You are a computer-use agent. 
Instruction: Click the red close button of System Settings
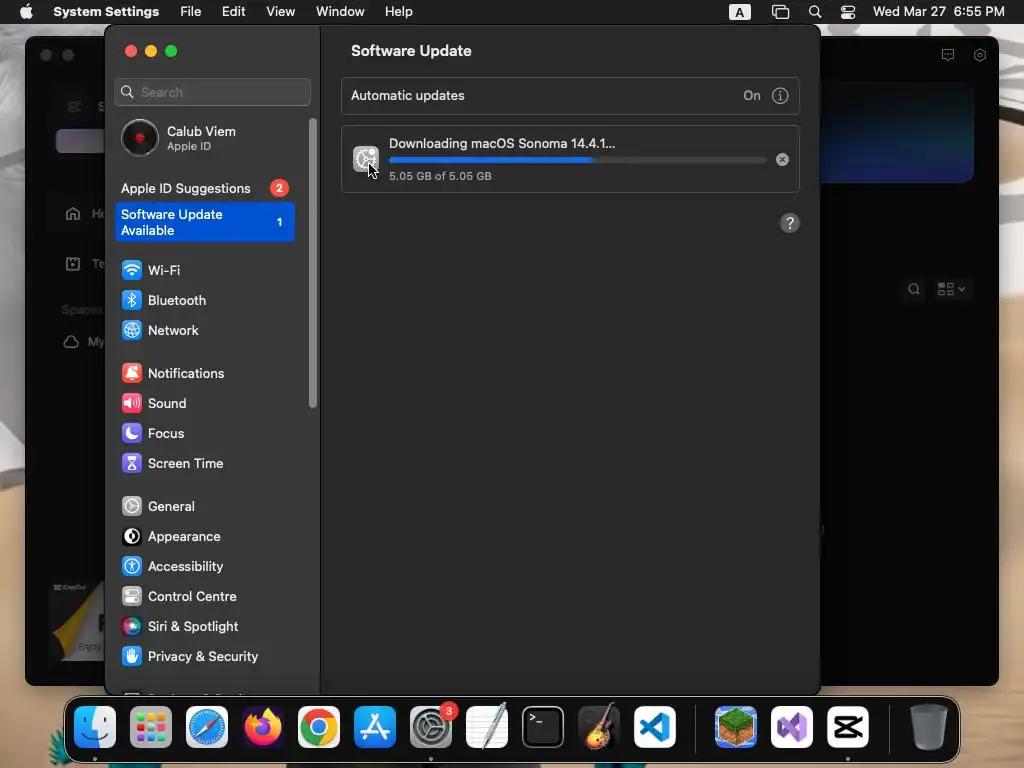click(x=131, y=51)
